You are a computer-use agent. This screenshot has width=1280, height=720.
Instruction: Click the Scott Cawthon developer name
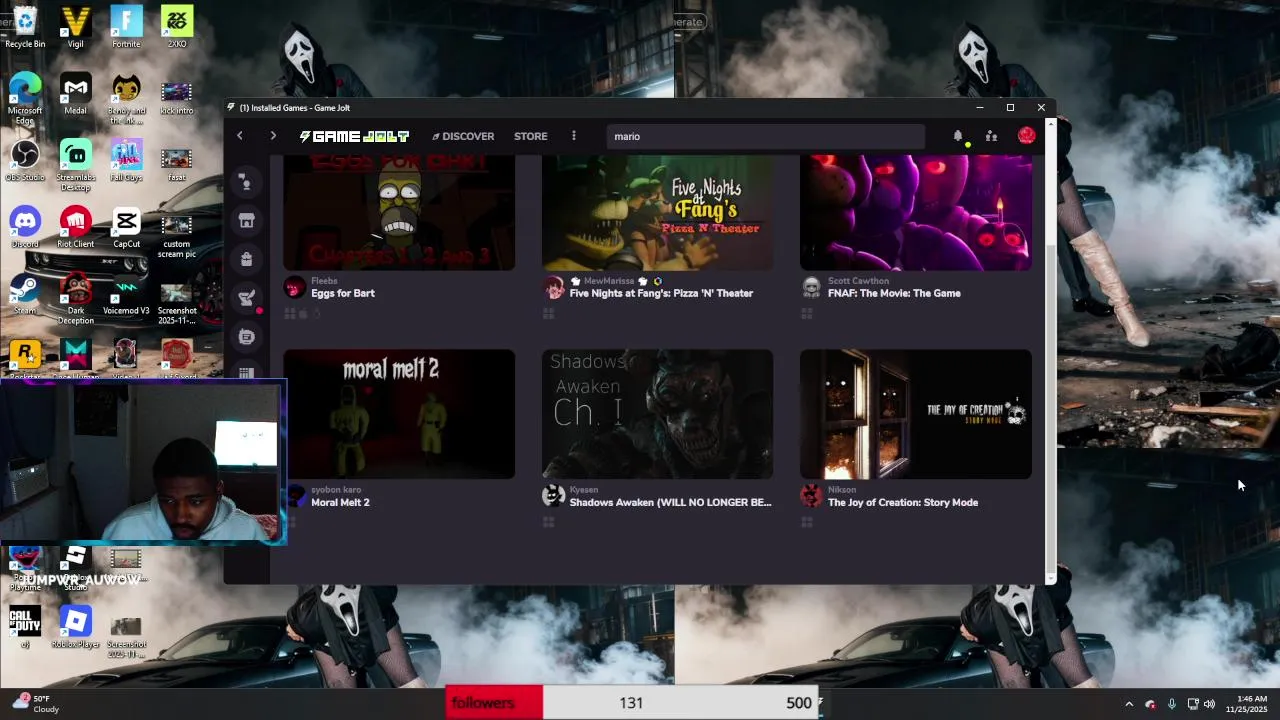[x=858, y=281]
